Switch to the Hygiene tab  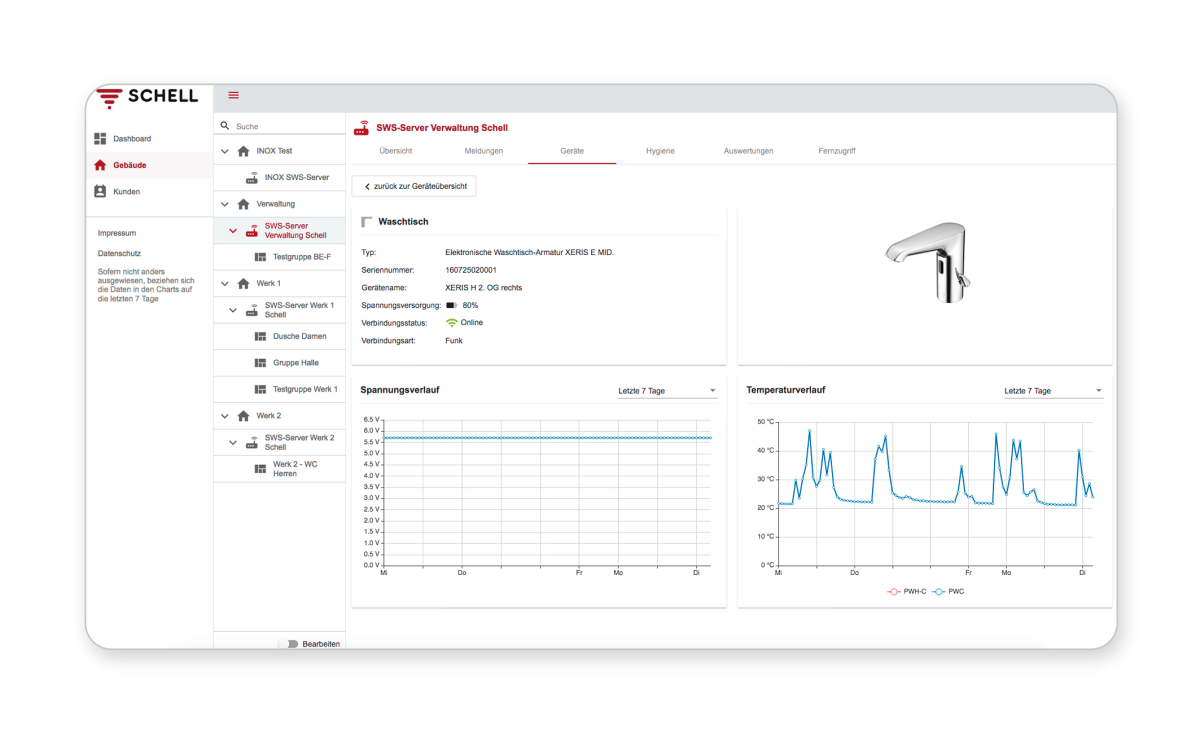(660, 151)
